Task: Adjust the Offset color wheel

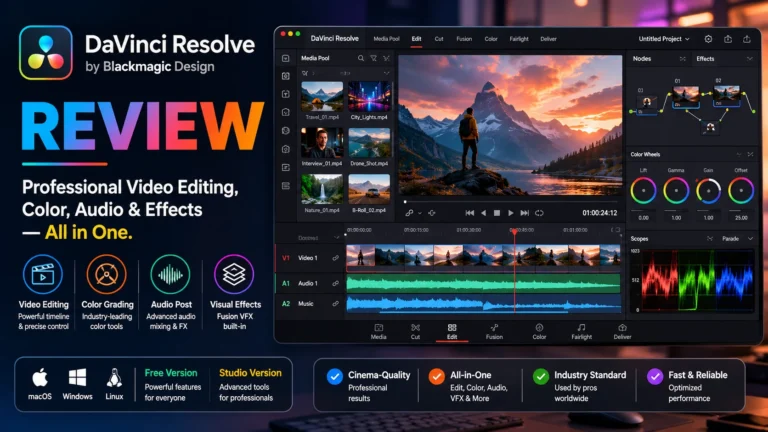Action: coord(741,191)
